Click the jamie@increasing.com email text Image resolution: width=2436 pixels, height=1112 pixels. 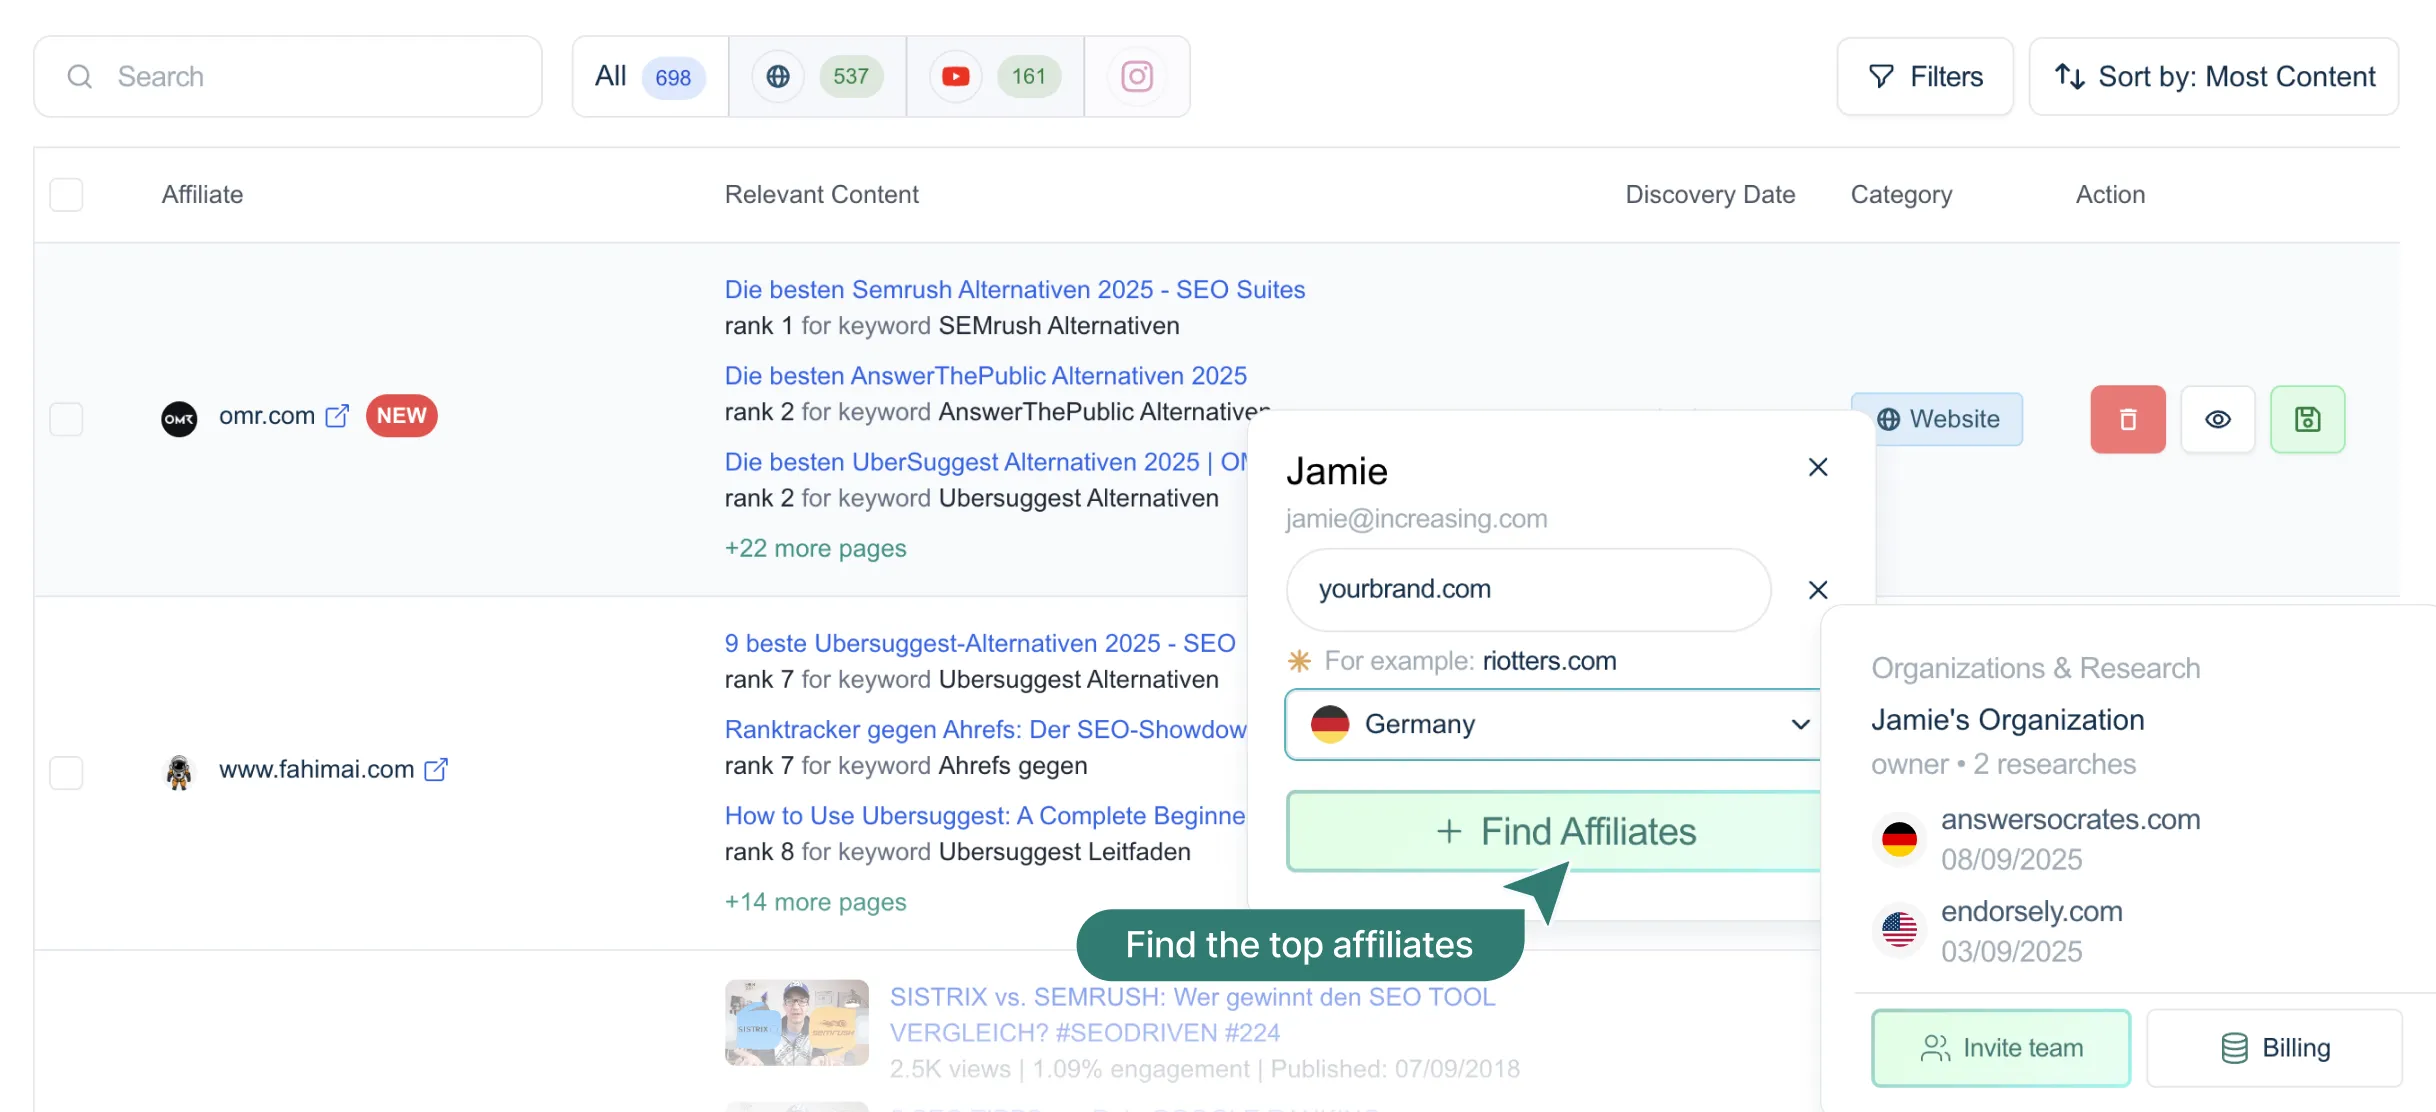coord(1416,519)
